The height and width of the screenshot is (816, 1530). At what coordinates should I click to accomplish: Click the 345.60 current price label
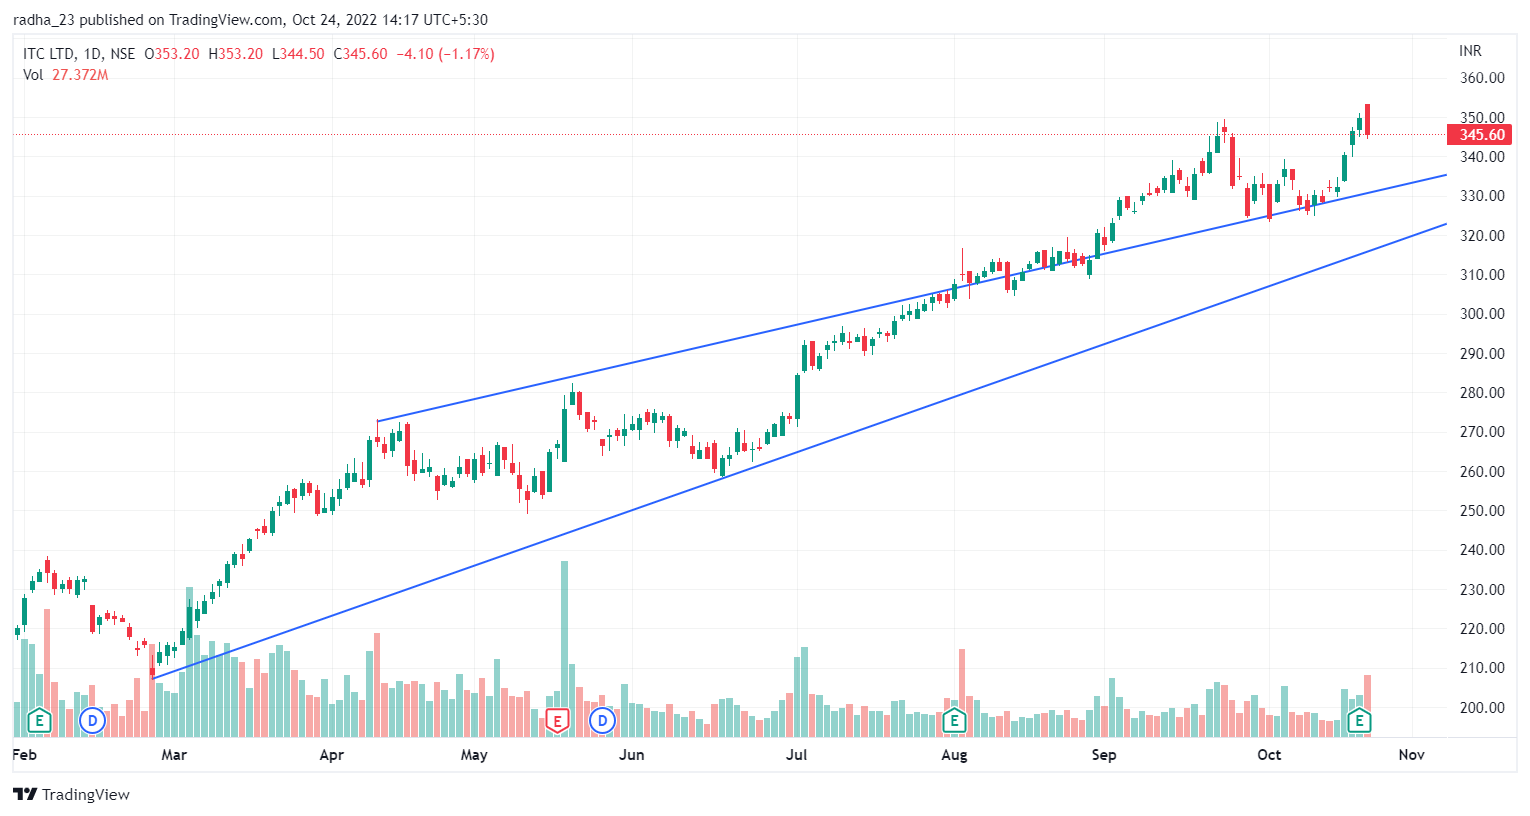point(1481,135)
